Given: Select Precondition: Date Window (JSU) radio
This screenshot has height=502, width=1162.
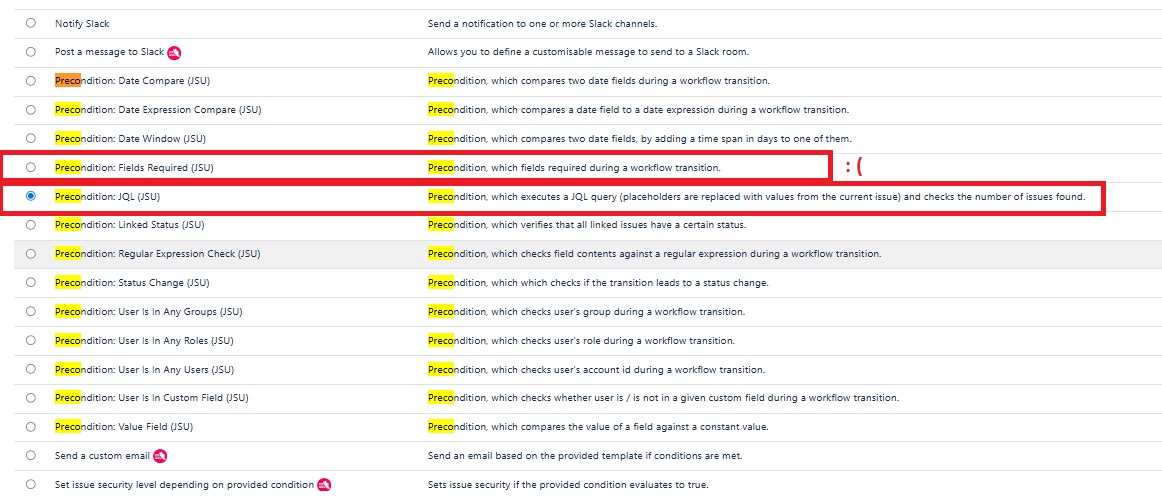Looking at the screenshot, I should (30, 138).
